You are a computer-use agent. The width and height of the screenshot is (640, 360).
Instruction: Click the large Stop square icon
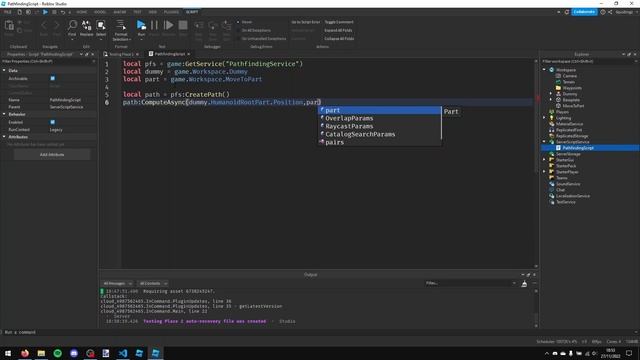[x=183, y=25]
